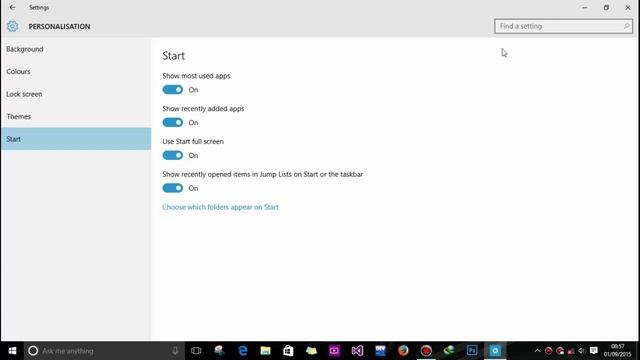Viewport: 640px width, 360px height.
Task: Switch to the Settings app taskbar icon
Action: pos(495,351)
